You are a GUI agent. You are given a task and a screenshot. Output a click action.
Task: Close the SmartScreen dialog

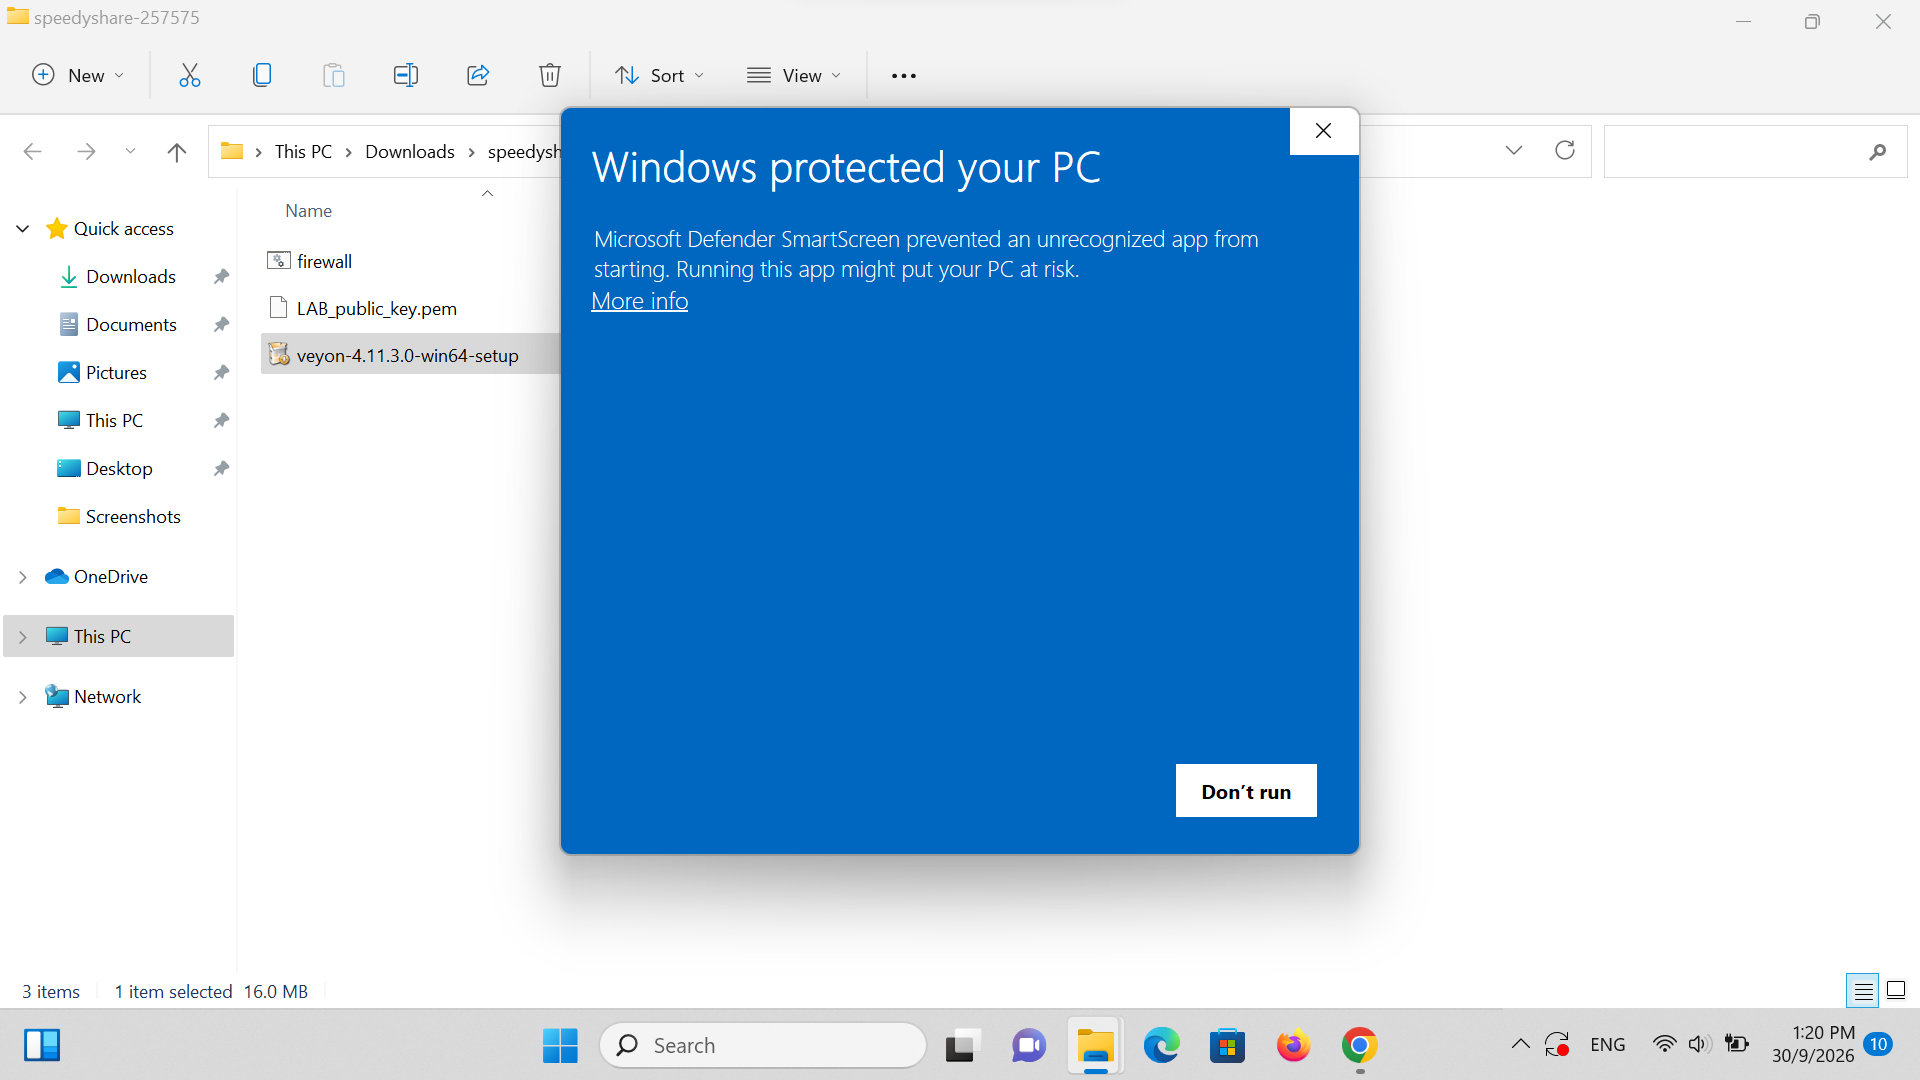tap(1323, 131)
